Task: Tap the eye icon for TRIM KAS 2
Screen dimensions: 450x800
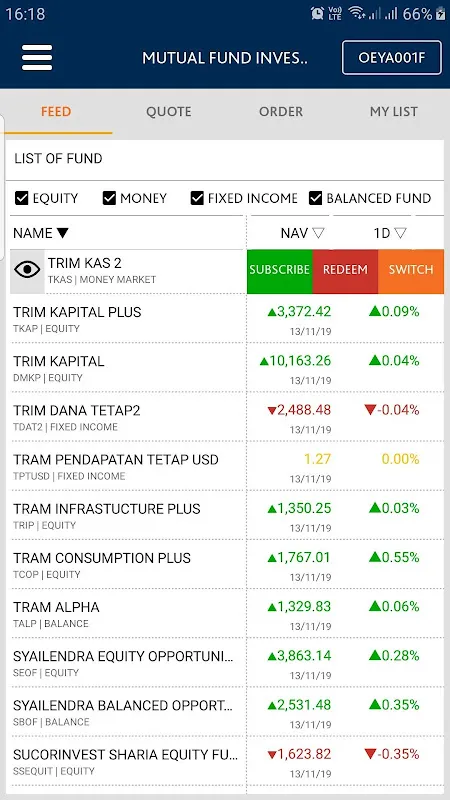Action: [x=27, y=270]
